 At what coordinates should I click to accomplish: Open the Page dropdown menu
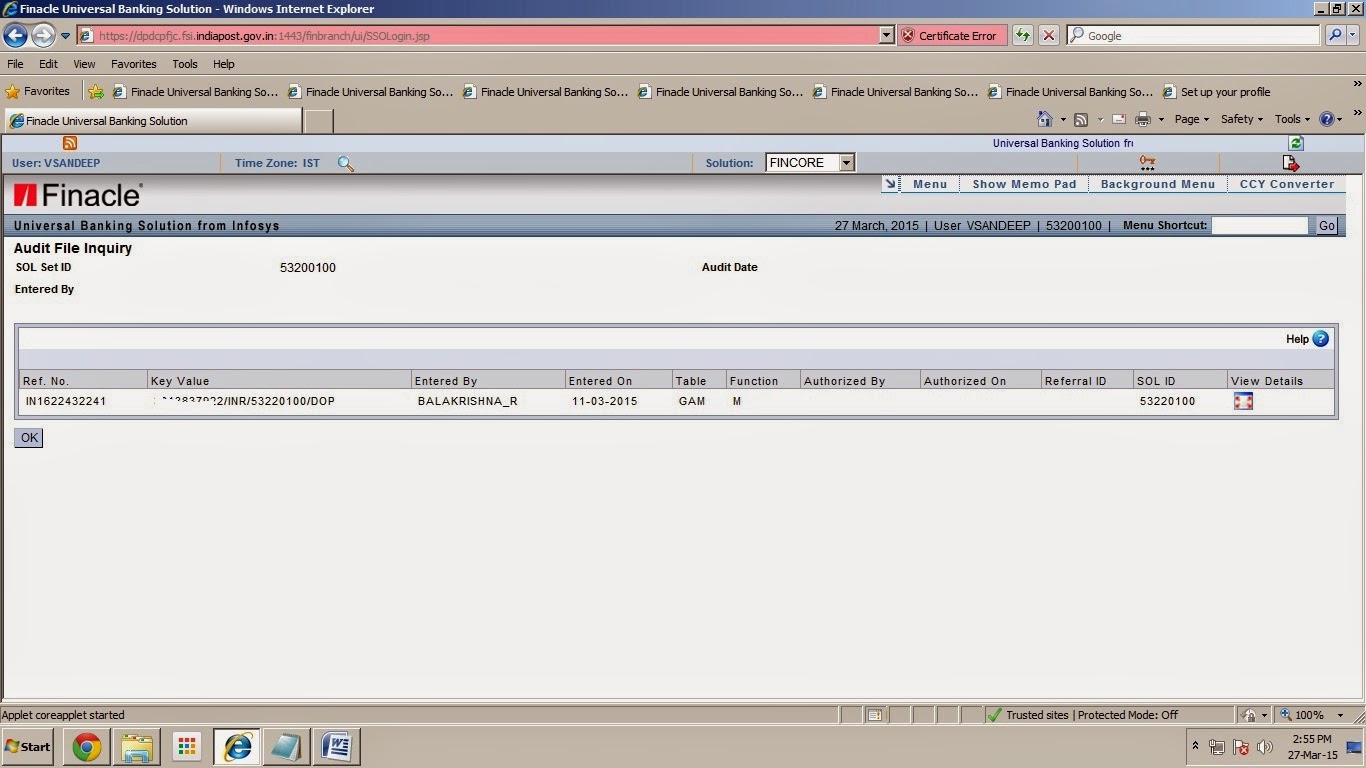point(1191,119)
